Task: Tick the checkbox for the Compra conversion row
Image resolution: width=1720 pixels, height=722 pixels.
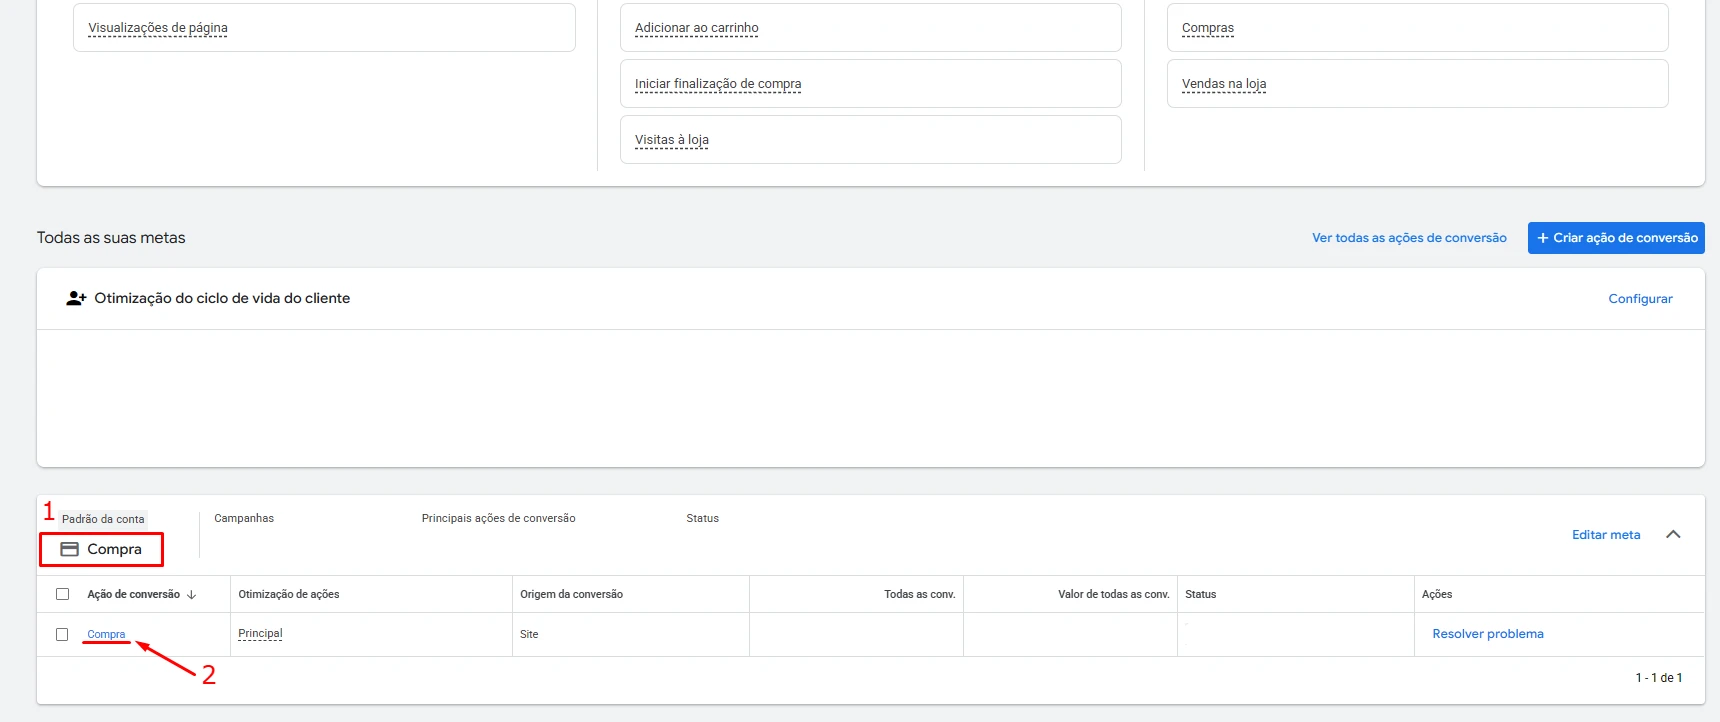Action: click(x=62, y=634)
